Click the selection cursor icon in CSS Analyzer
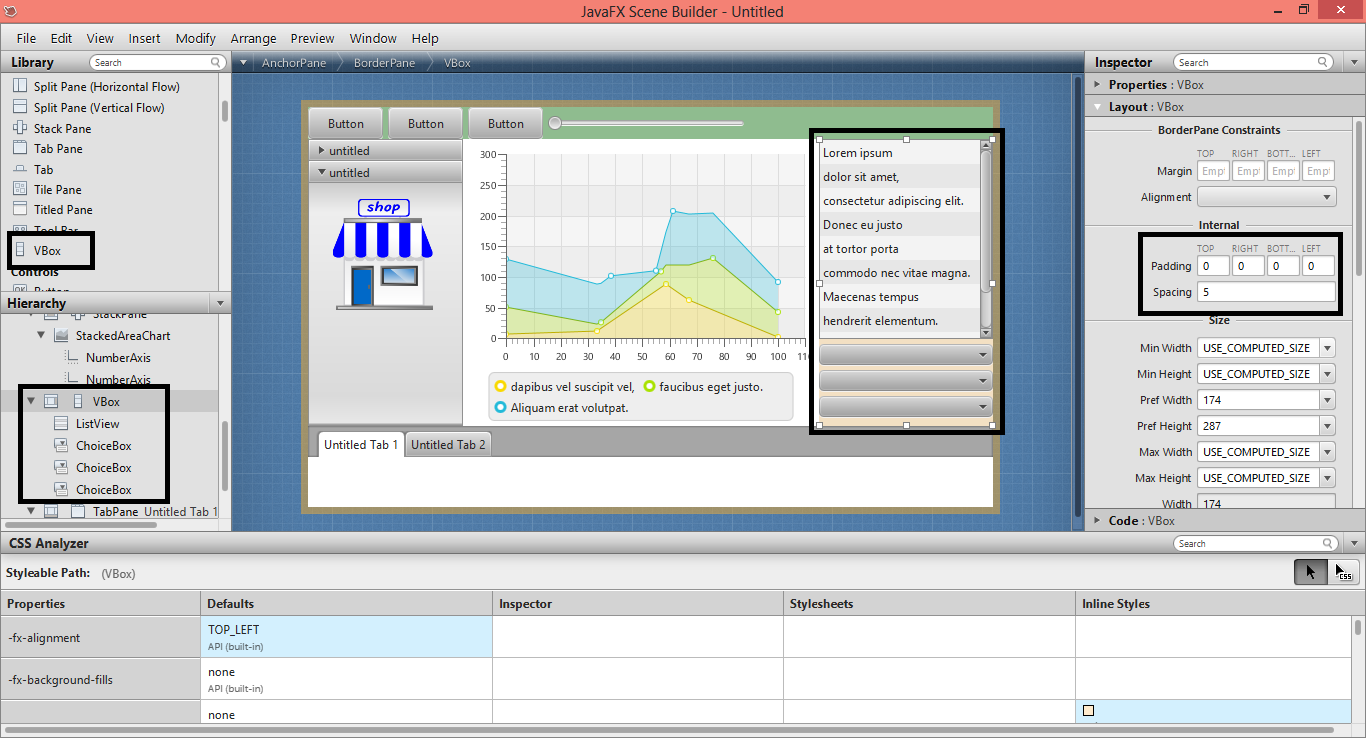Viewport: 1366px width, 738px height. [x=1310, y=571]
